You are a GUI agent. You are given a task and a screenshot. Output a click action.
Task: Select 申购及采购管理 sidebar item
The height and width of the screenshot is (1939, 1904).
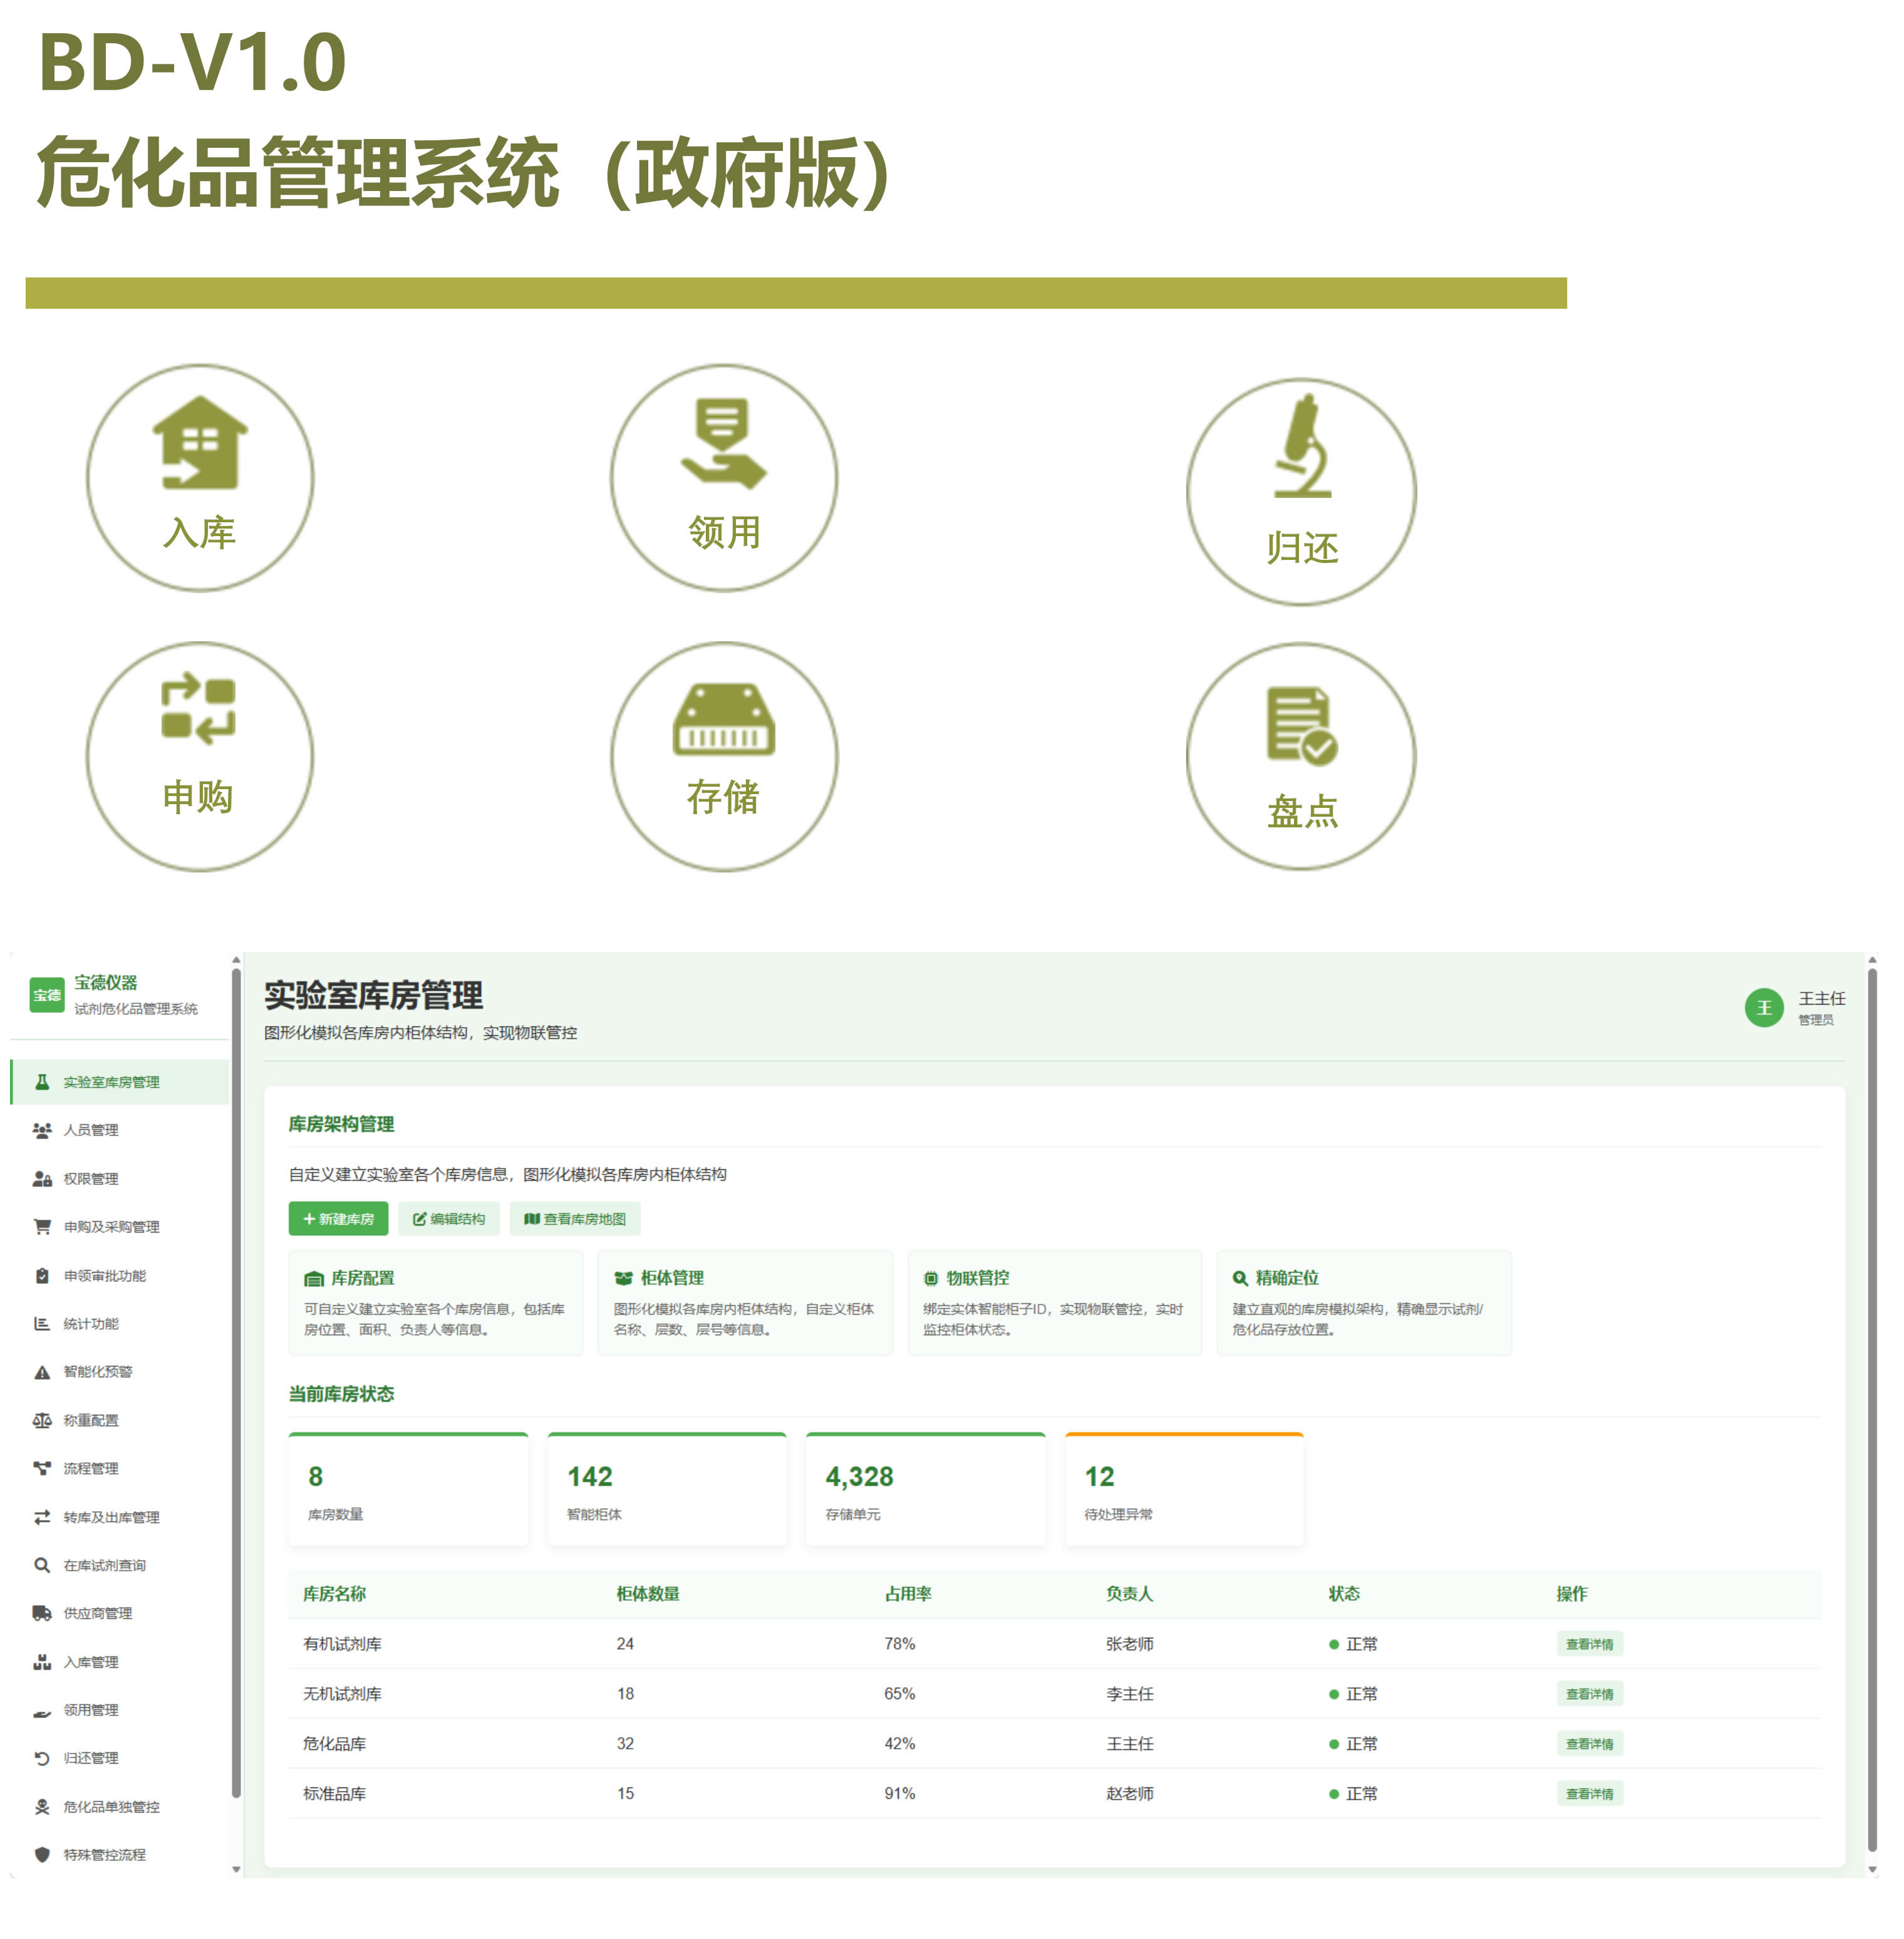[111, 1226]
